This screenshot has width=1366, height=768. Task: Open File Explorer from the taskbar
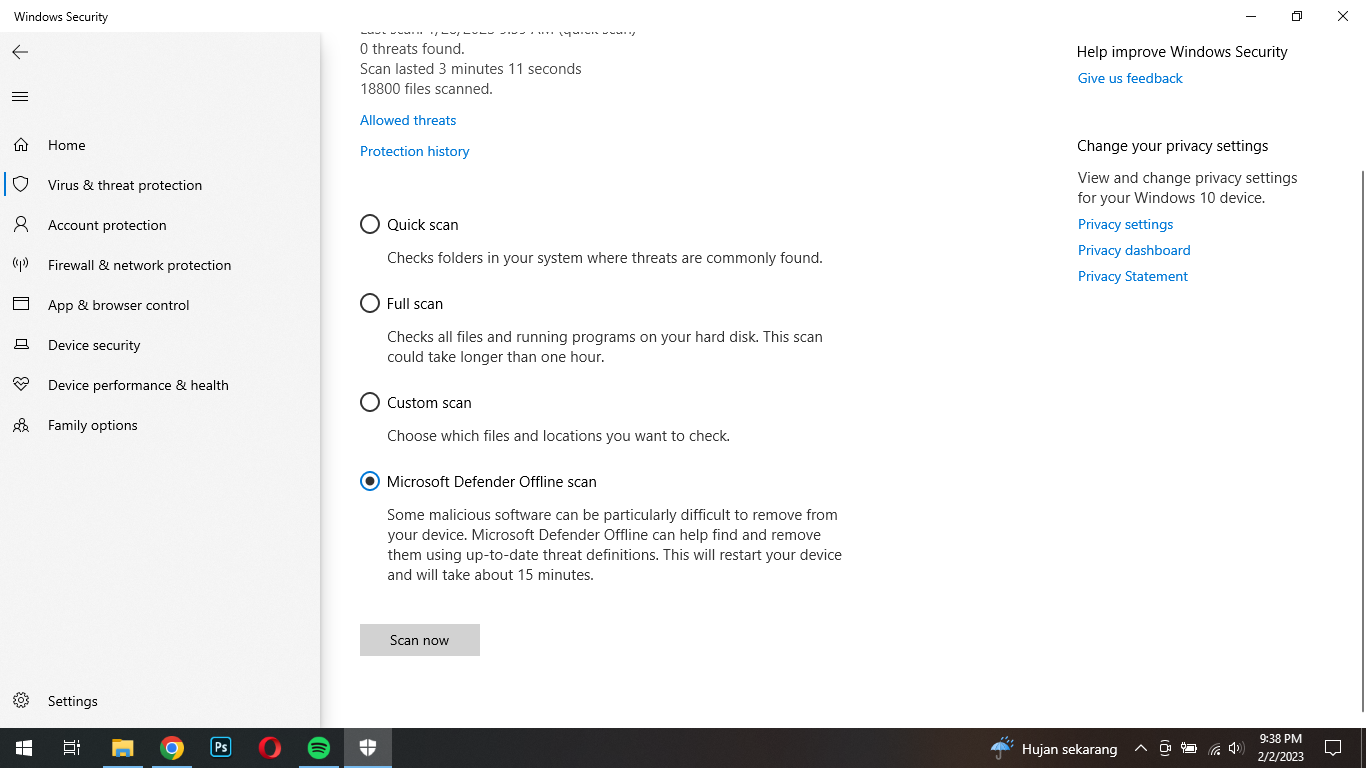coord(122,748)
